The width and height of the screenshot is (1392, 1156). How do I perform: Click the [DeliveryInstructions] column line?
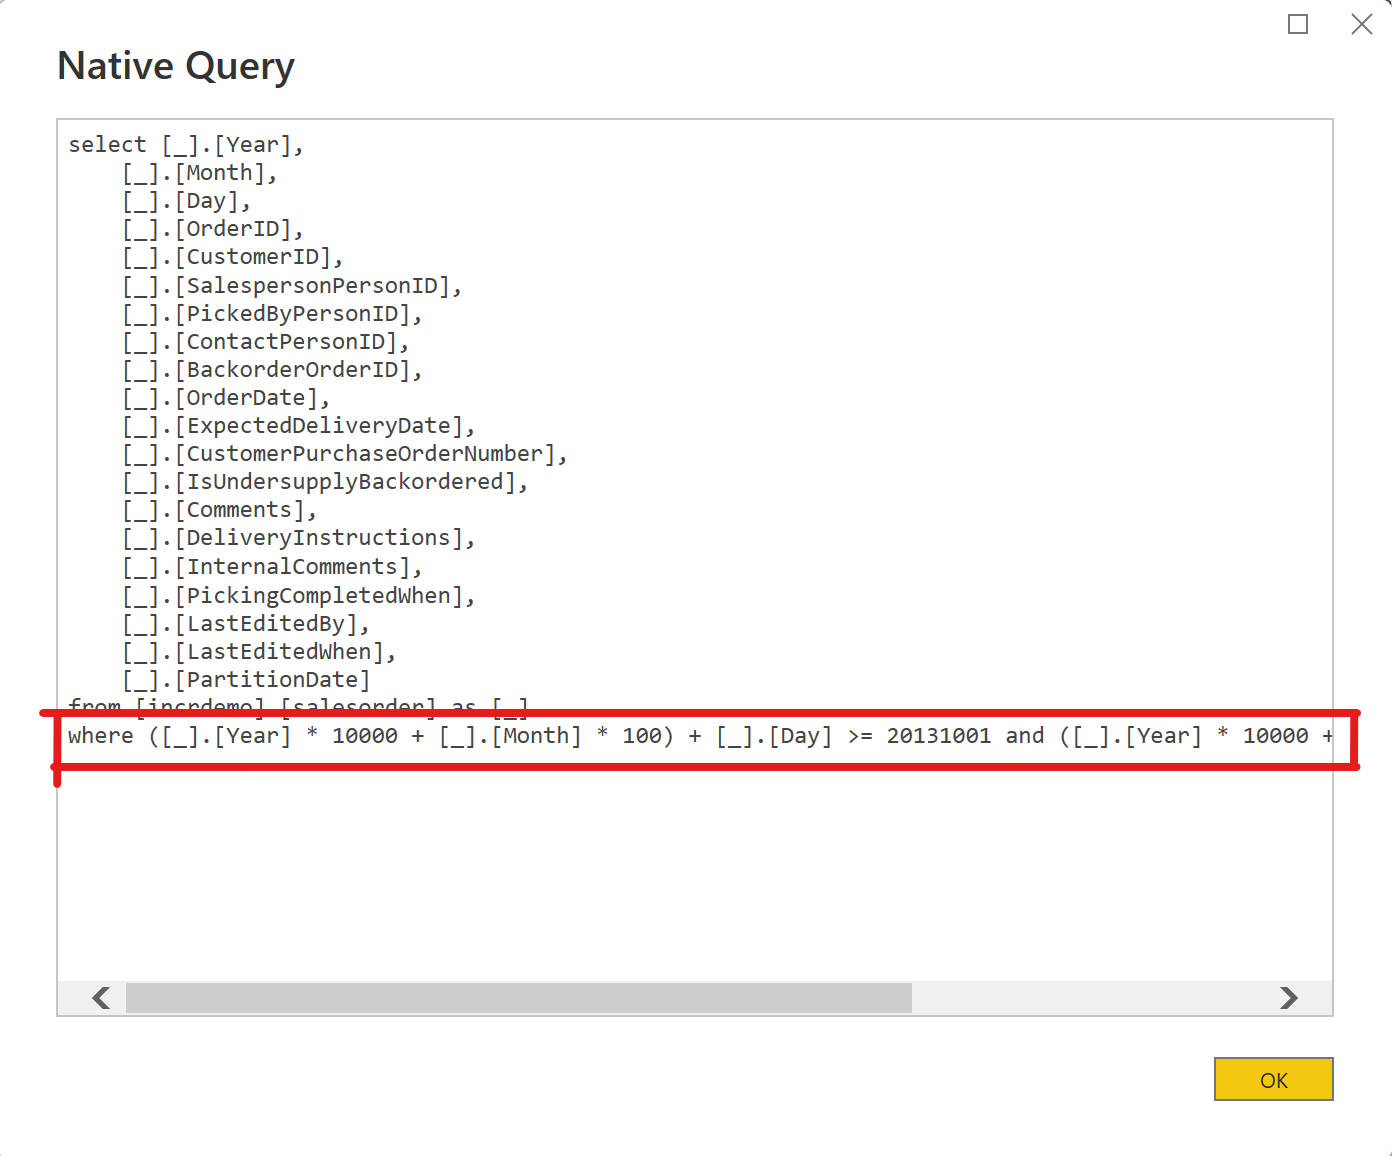point(297,537)
